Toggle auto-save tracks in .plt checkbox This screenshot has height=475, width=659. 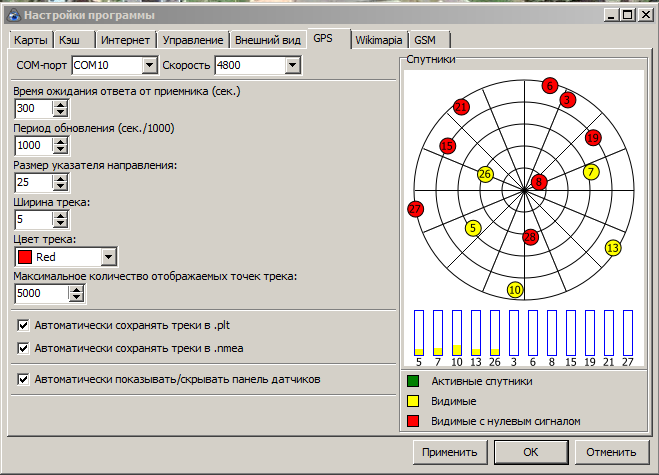[24, 325]
